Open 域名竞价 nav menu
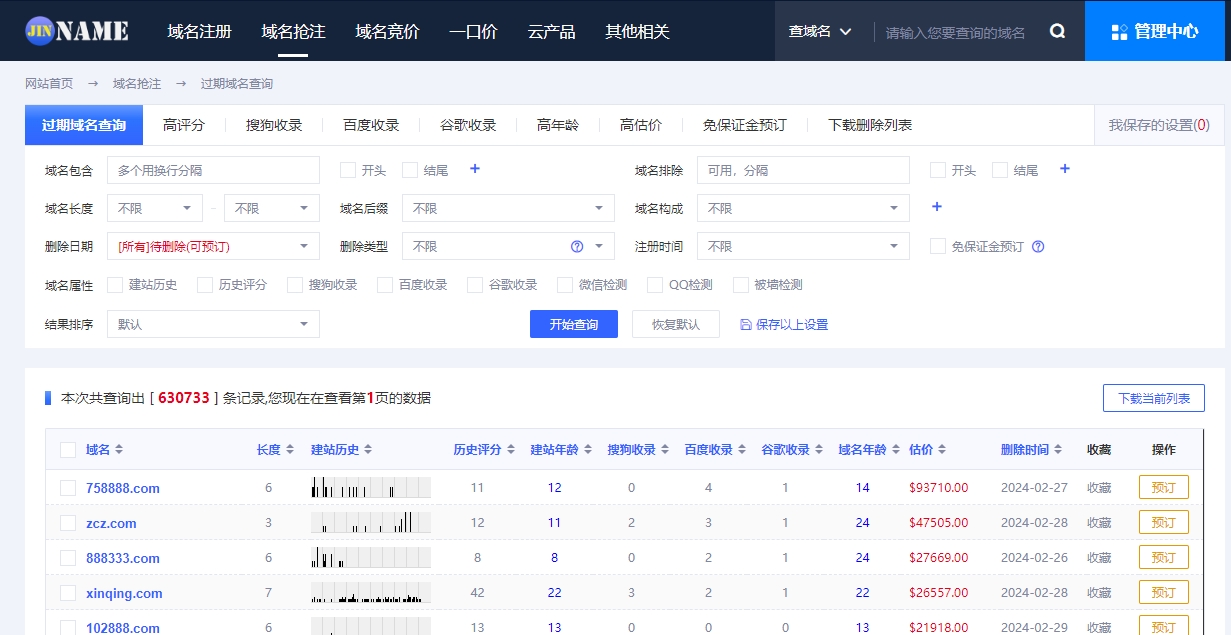The image size is (1231, 635). tap(387, 32)
